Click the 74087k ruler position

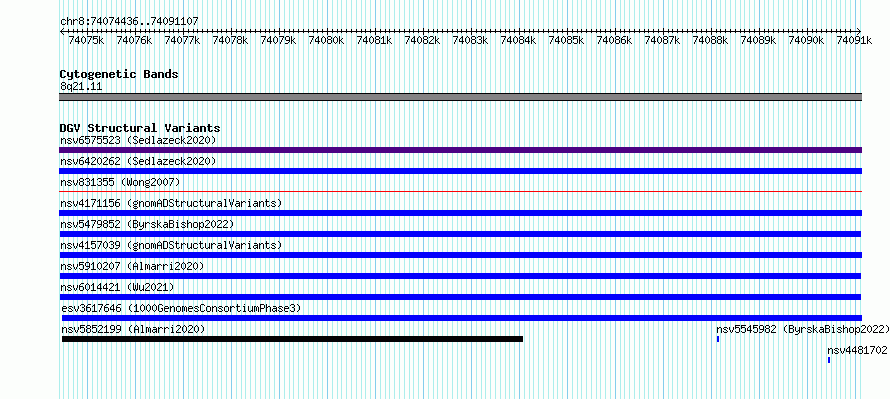click(662, 40)
